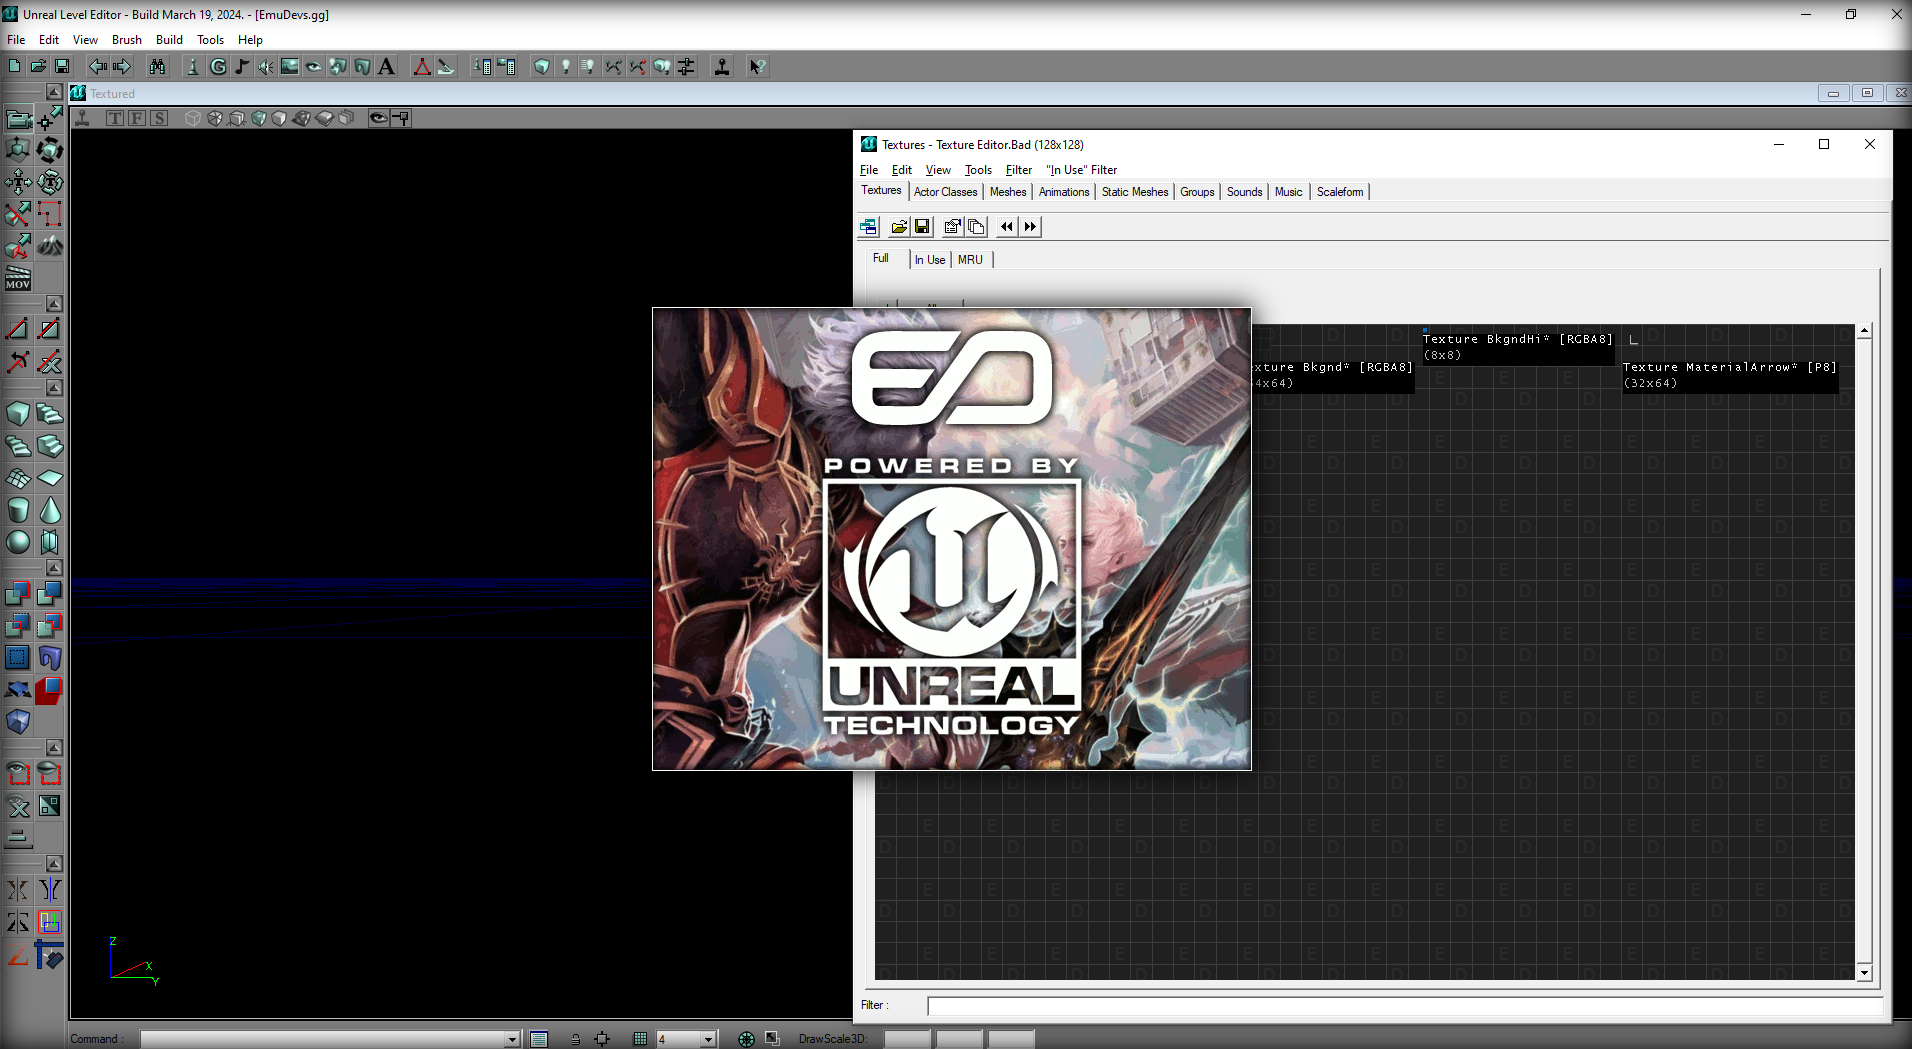
Task: Open the font browser letter A icon
Action: pos(386,66)
